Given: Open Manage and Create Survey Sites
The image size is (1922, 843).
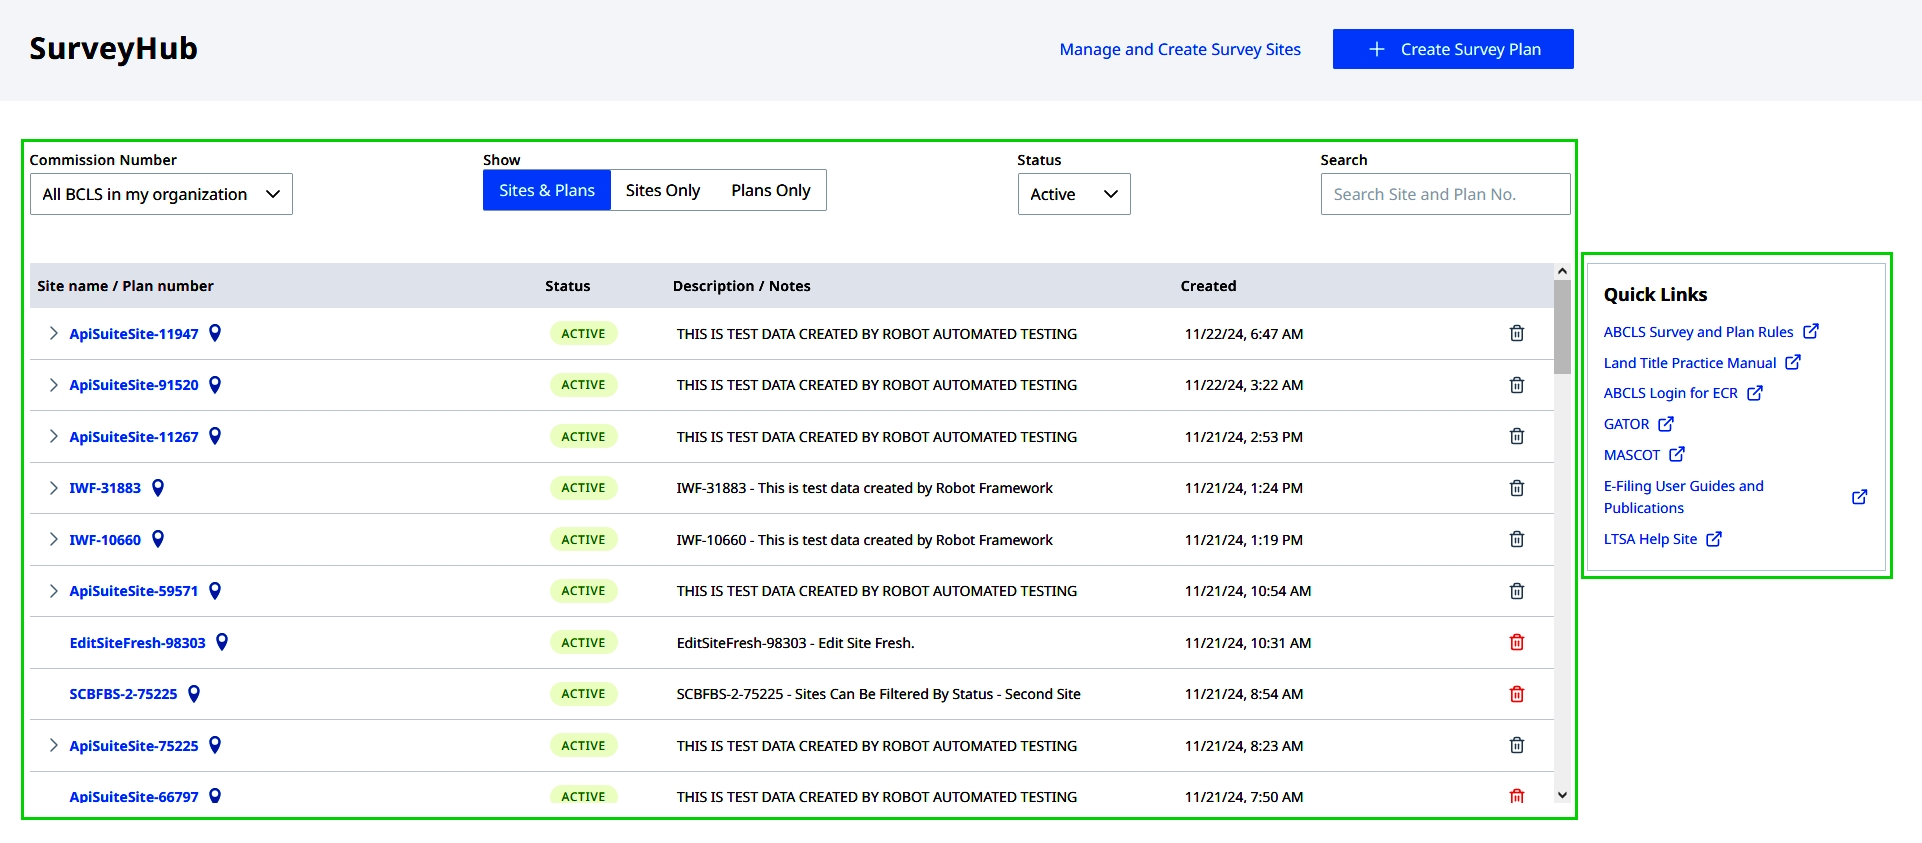Looking at the screenshot, I should (1180, 49).
